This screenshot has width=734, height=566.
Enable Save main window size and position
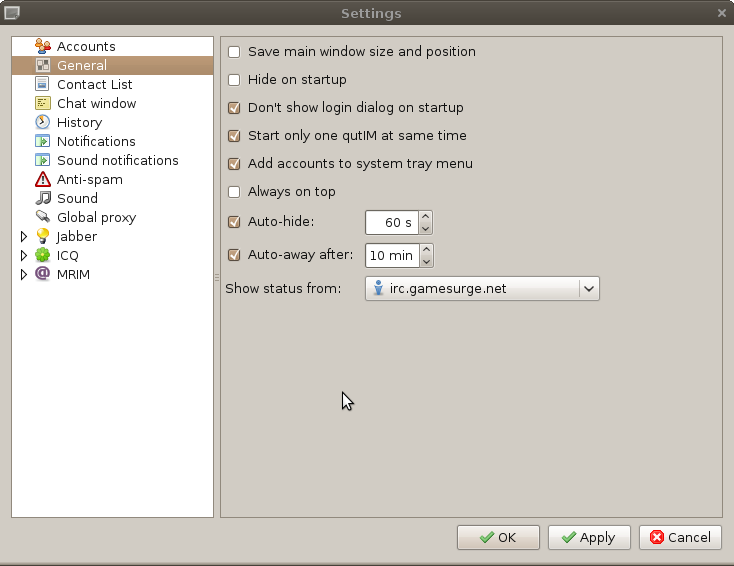click(234, 51)
